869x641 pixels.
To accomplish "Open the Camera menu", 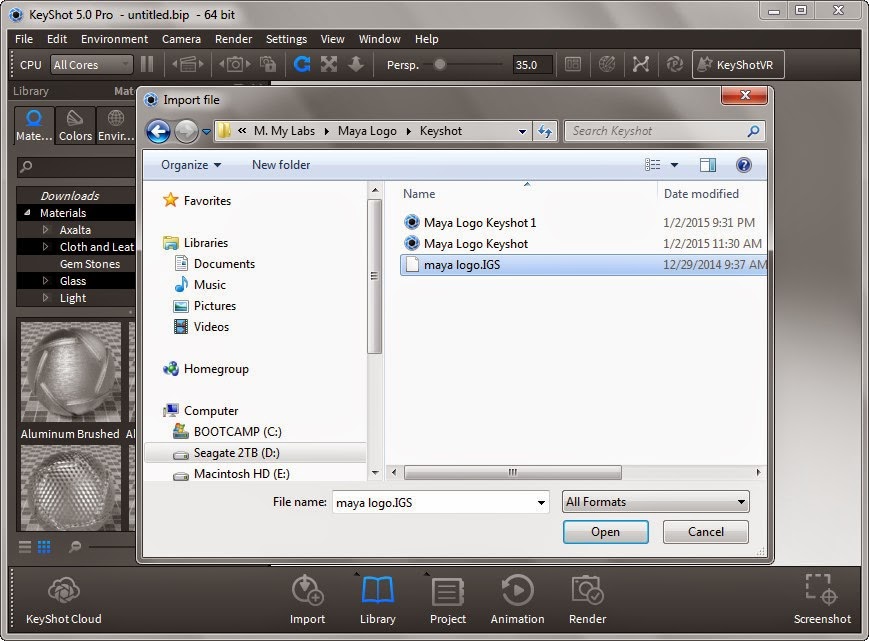I will [x=181, y=39].
